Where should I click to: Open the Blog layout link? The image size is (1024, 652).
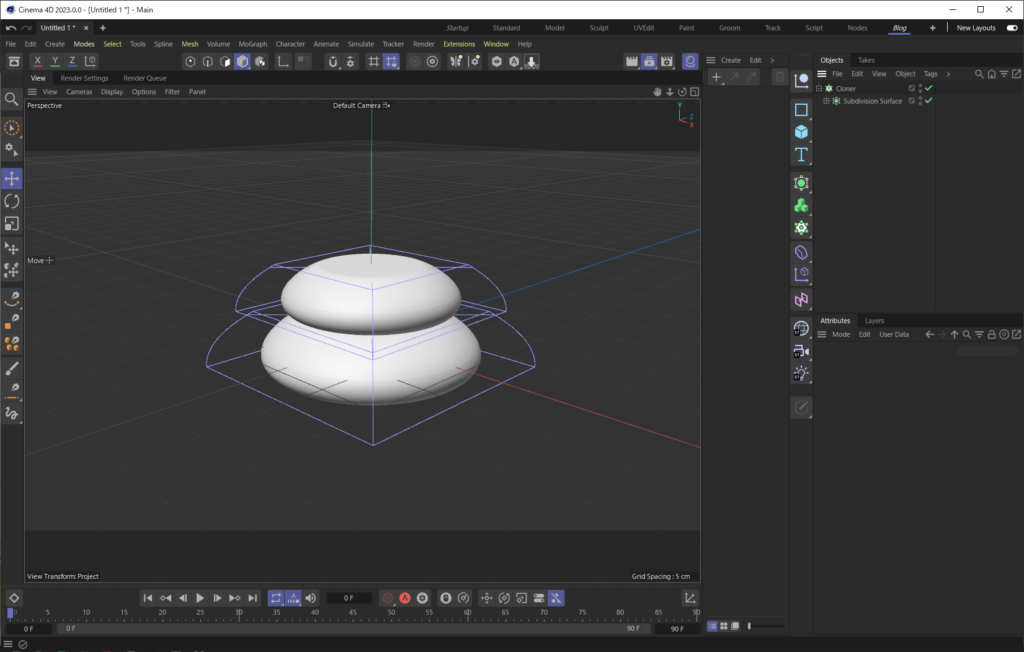coord(899,27)
